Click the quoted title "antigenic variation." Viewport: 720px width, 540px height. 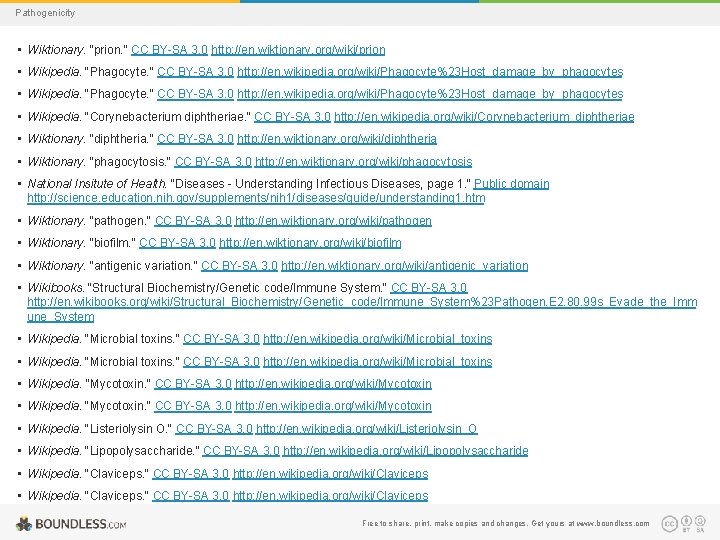pyautogui.click(x=143, y=266)
